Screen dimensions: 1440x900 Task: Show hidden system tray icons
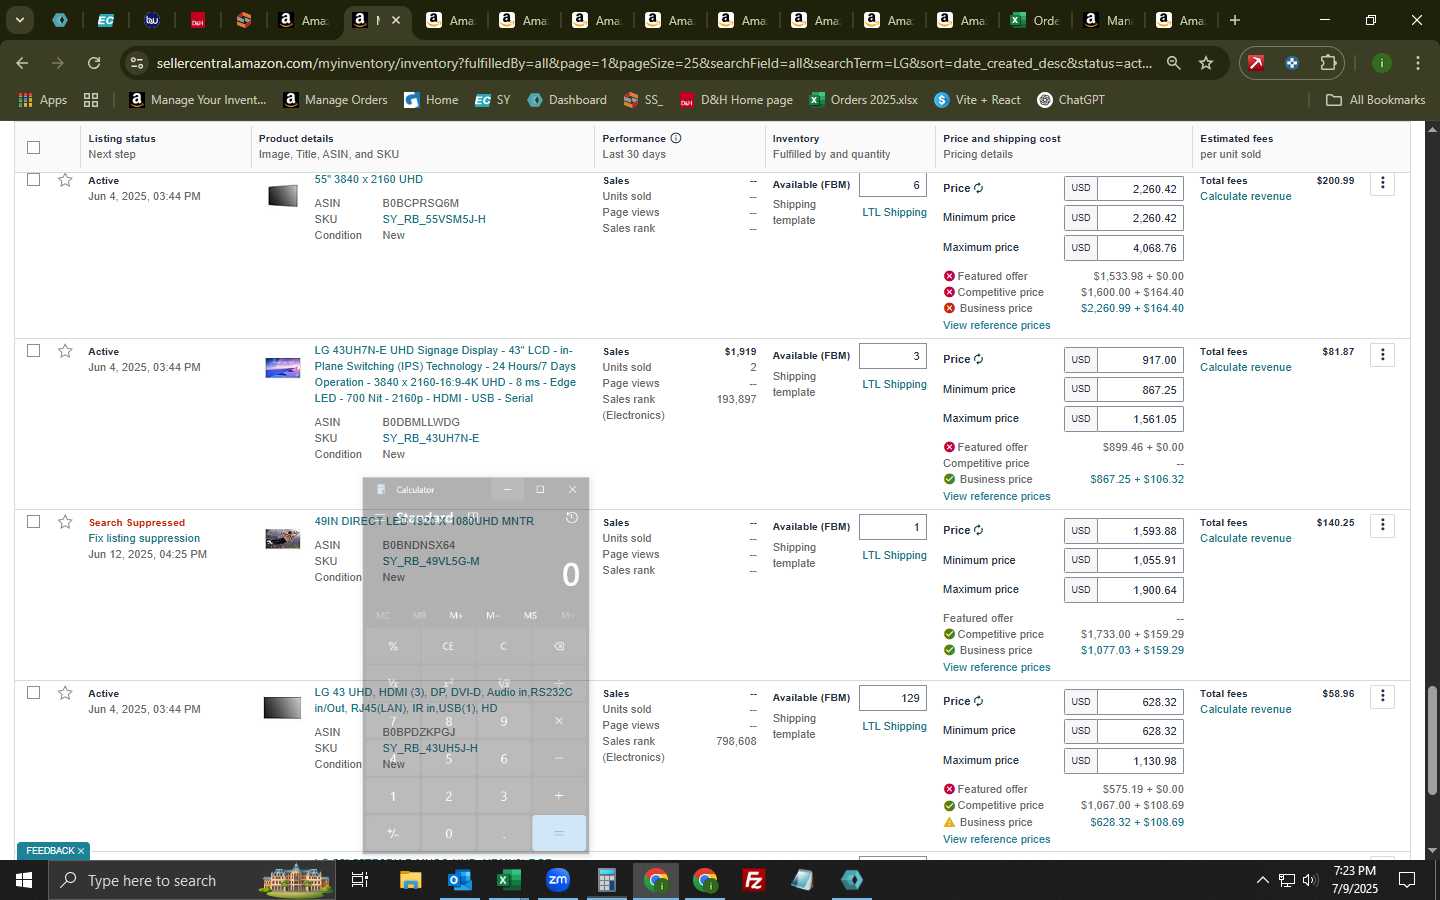pyautogui.click(x=1262, y=880)
